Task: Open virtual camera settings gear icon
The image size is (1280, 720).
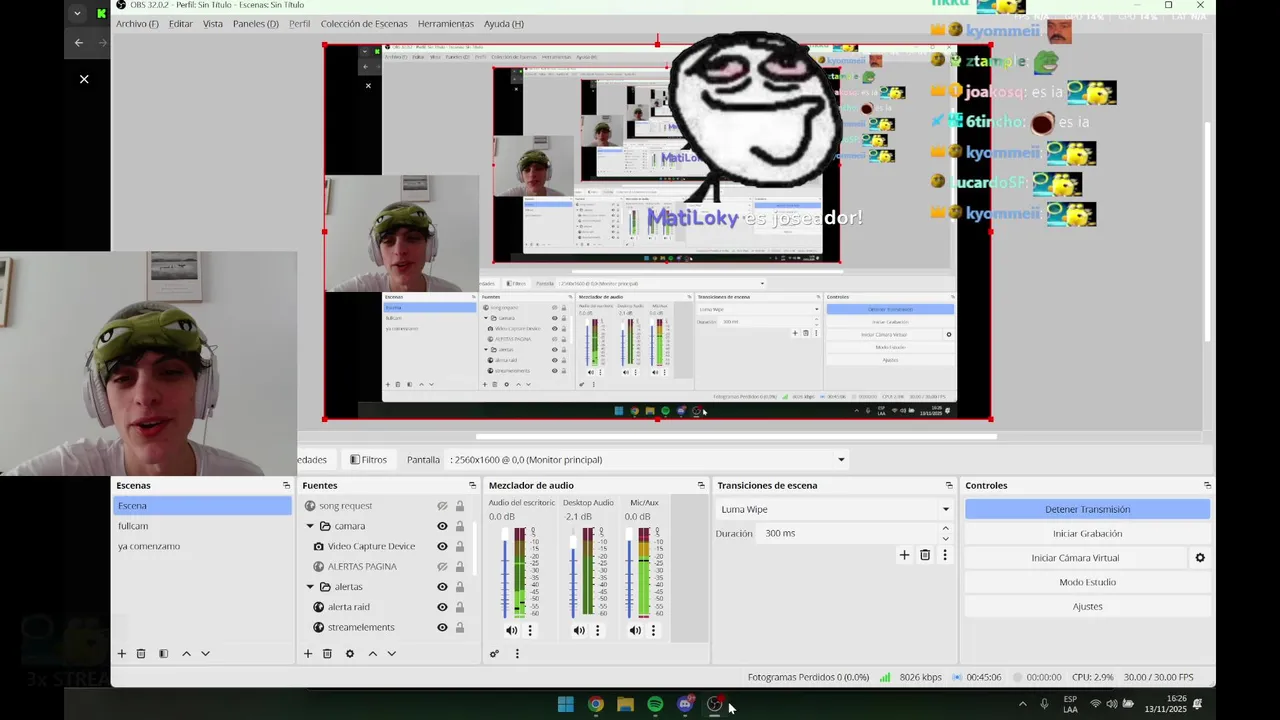Action: click(1200, 558)
